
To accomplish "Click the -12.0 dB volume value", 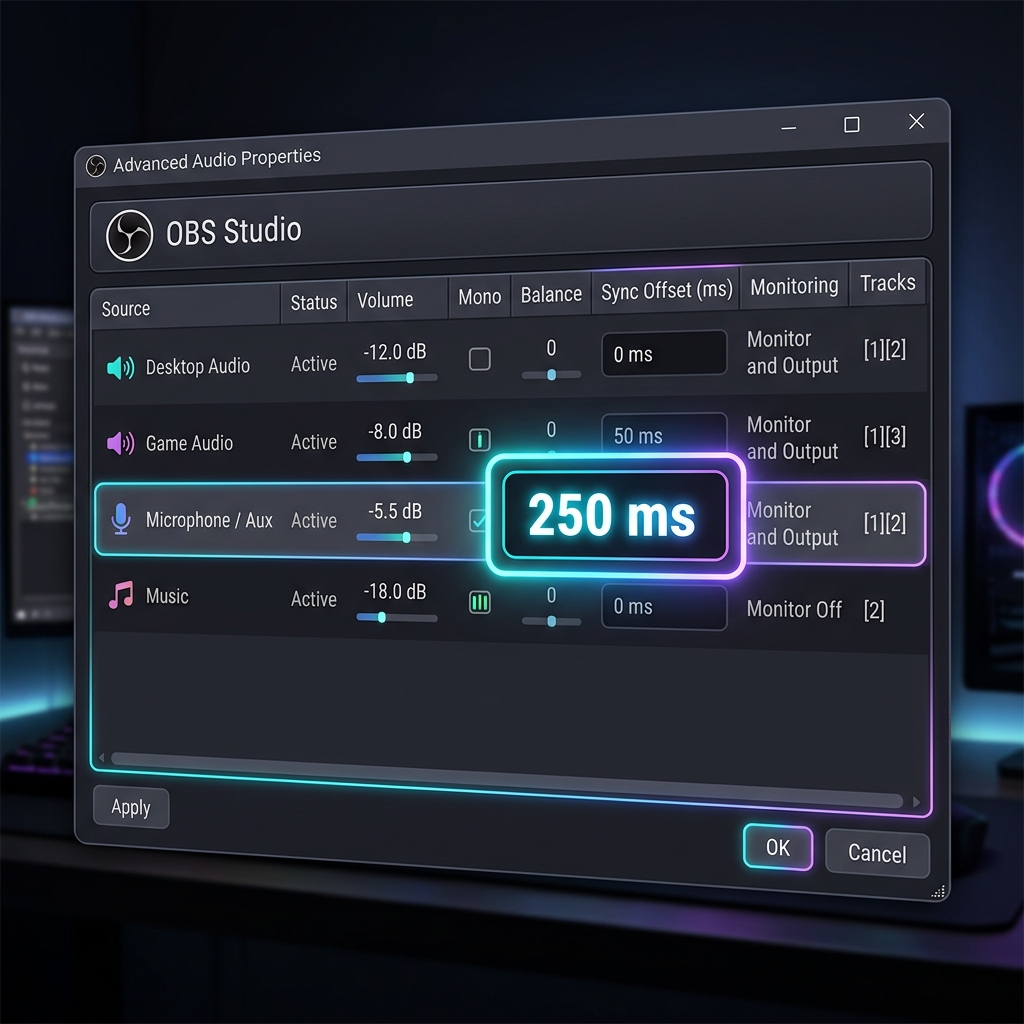I will tap(394, 352).
